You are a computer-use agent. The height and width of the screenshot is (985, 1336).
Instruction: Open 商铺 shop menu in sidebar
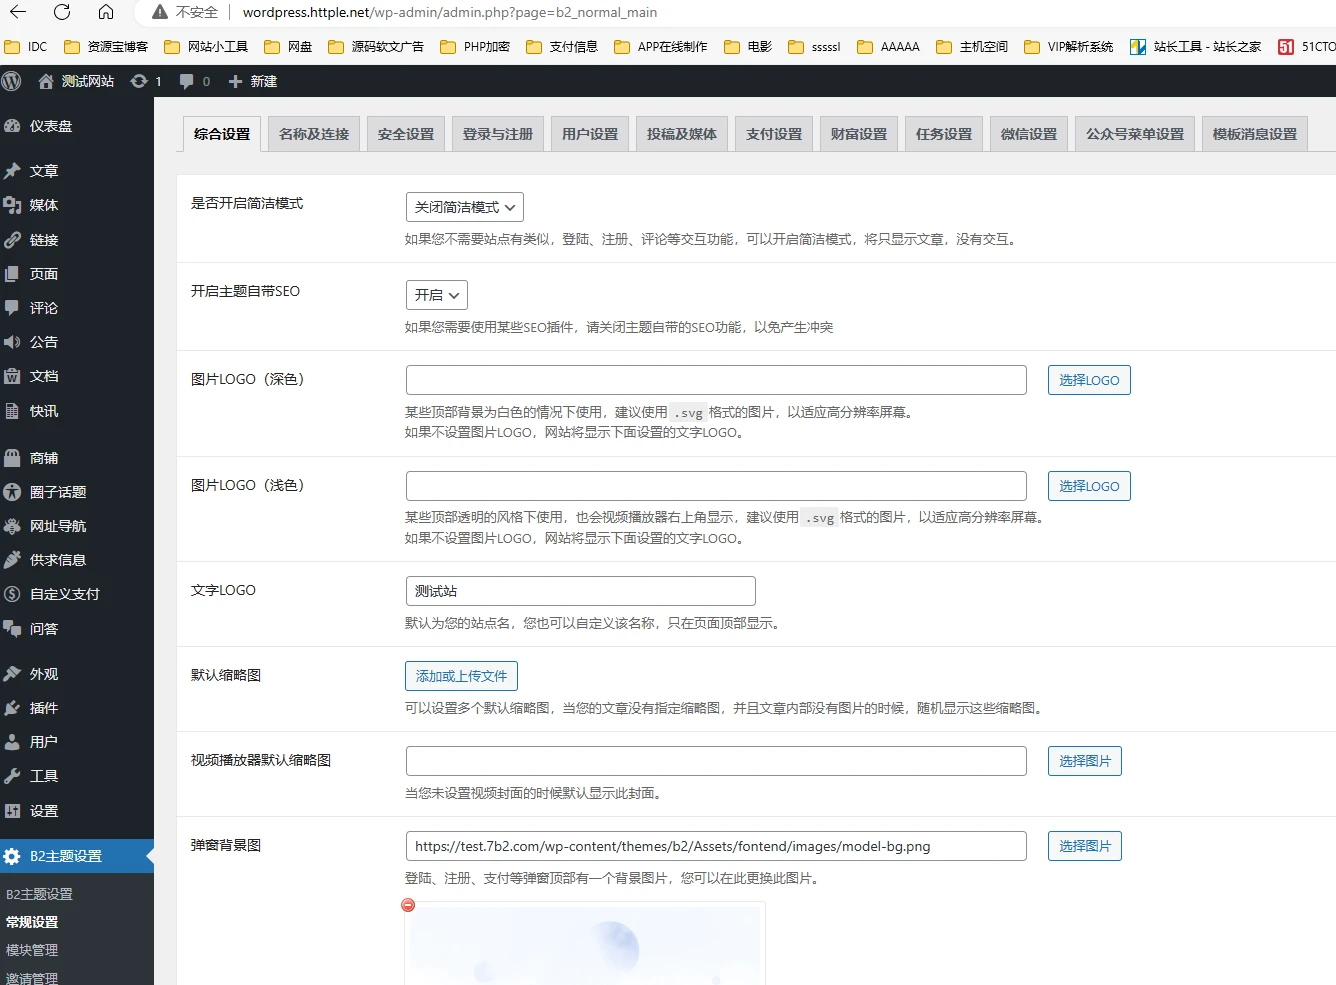[x=43, y=458]
